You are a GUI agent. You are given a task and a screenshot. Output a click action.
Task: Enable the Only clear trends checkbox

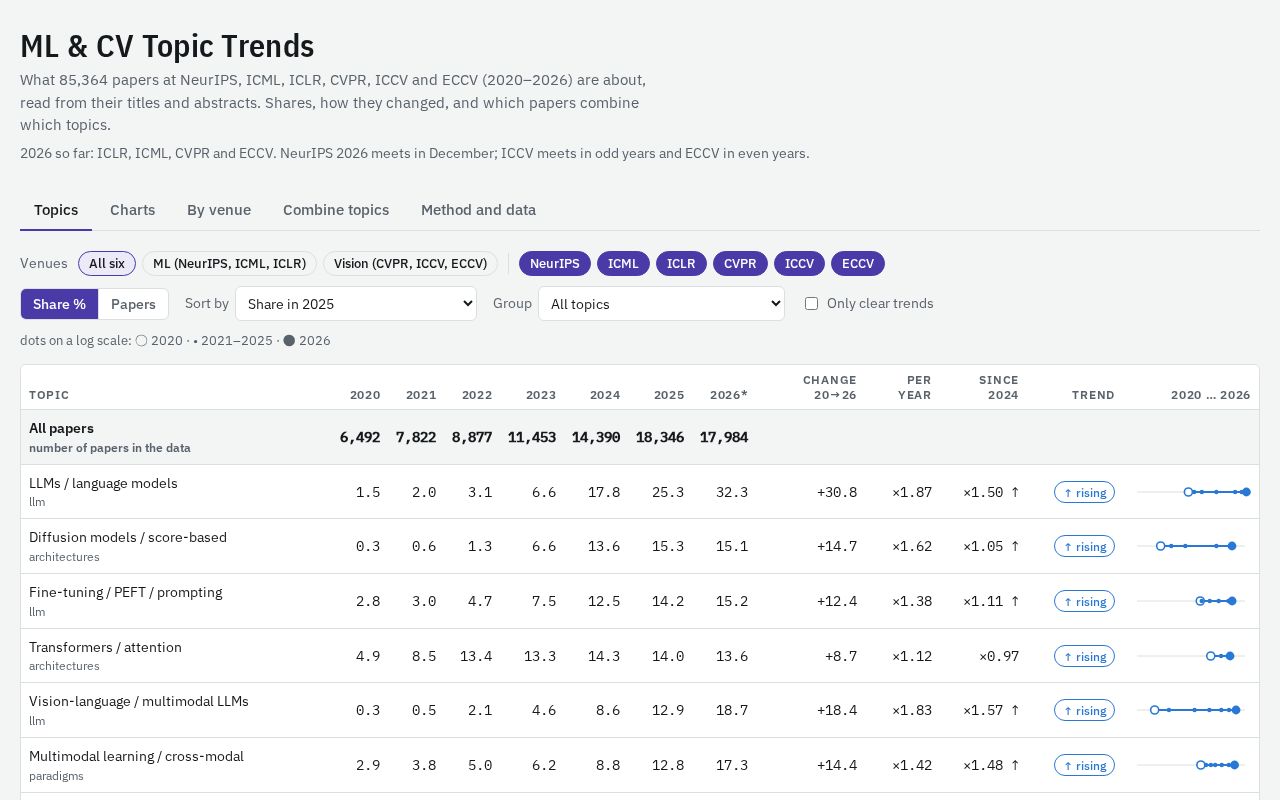click(x=812, y=304)
